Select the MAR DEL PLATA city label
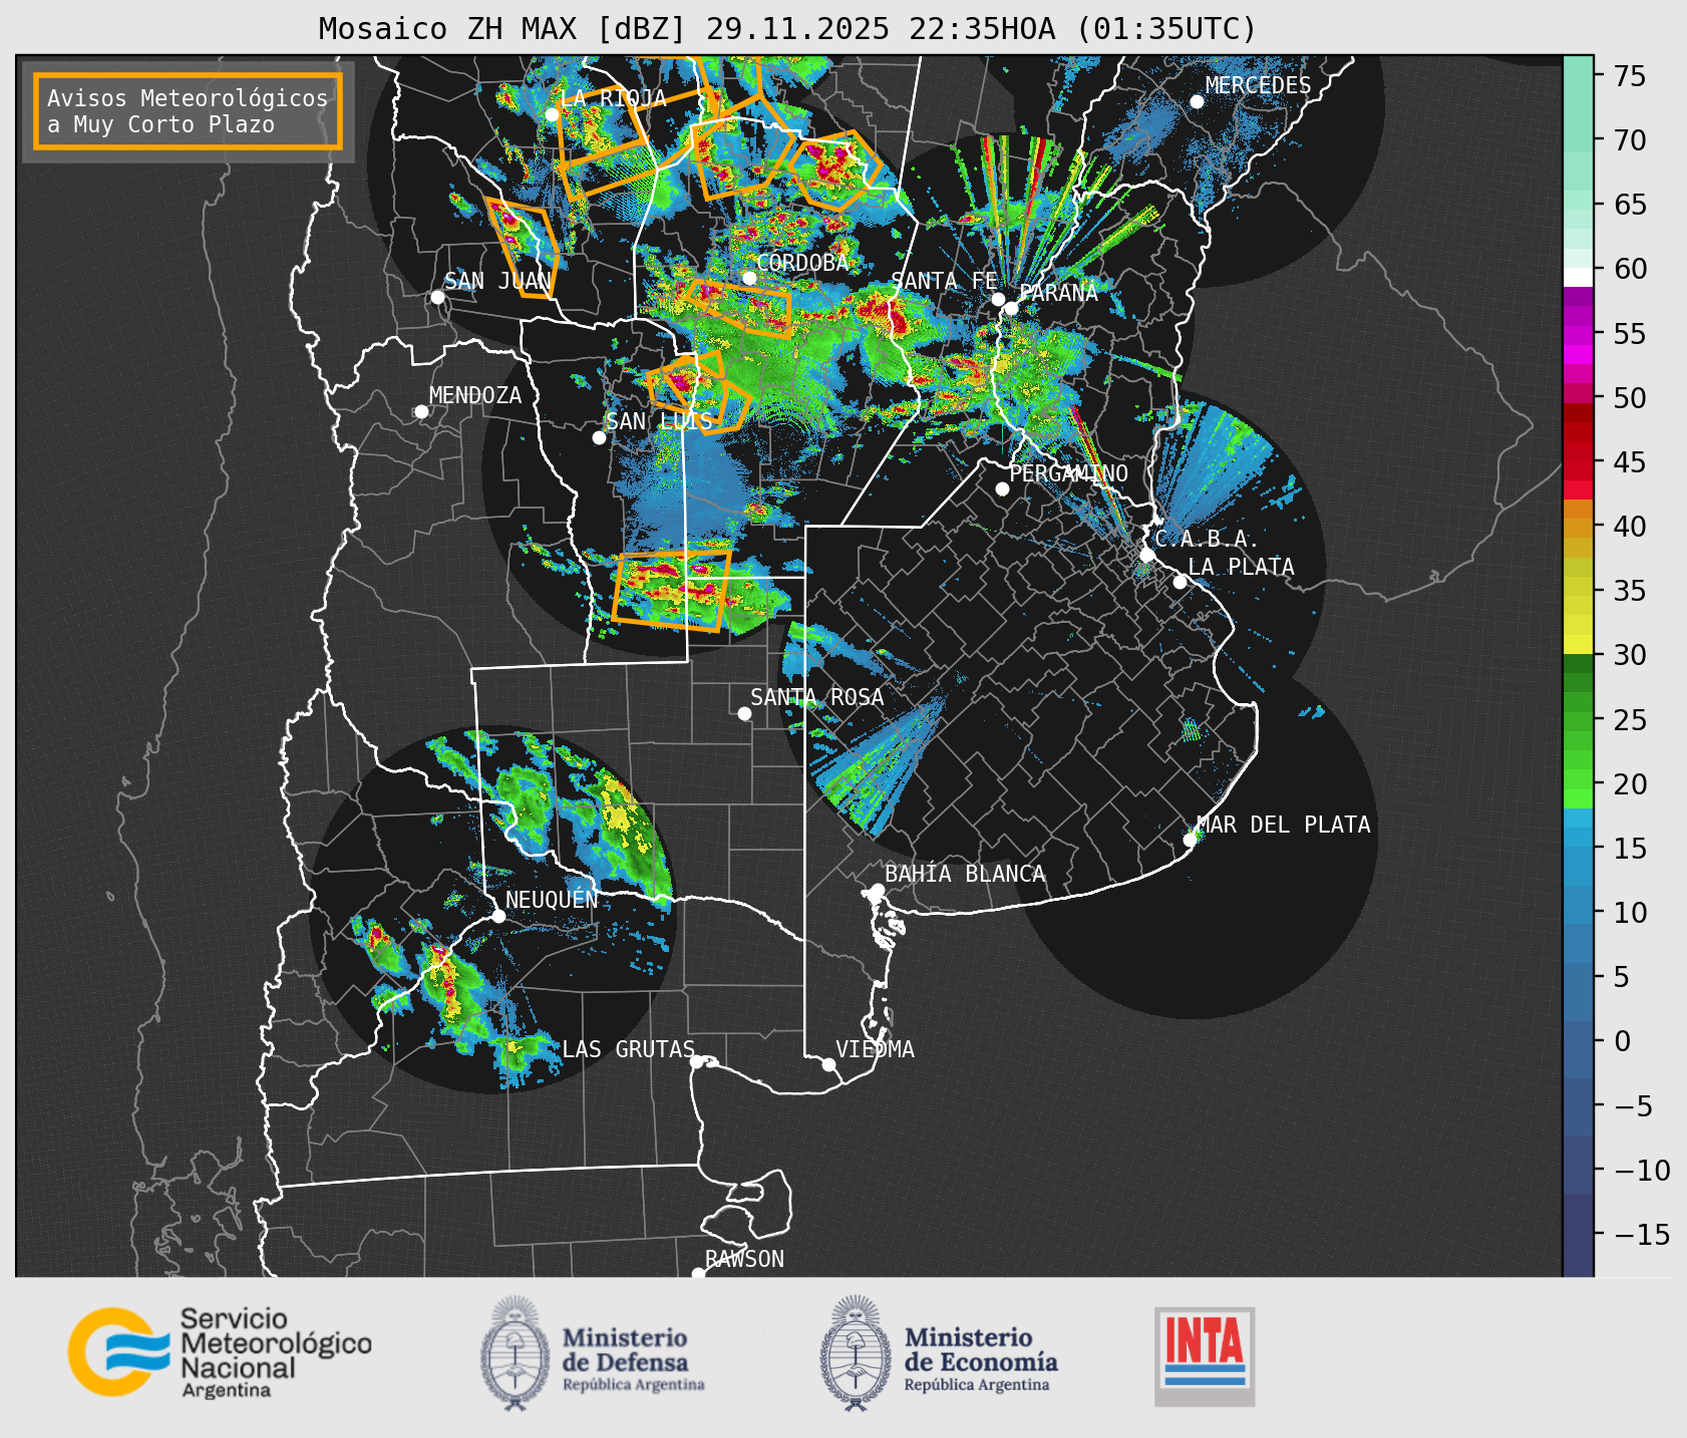1687x1438 pixels. tap(1284, 825)
